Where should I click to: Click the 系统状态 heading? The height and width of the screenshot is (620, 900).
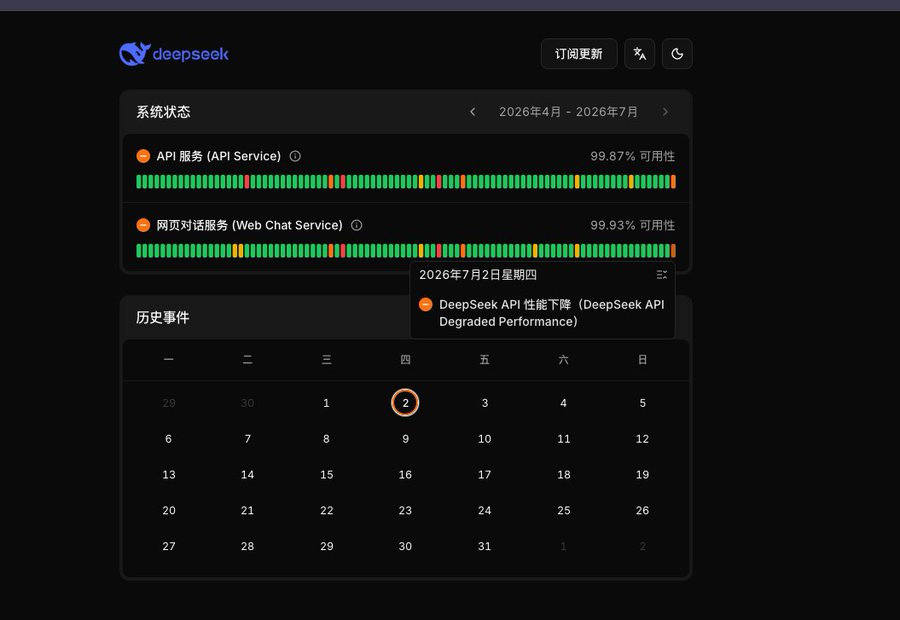163,112
